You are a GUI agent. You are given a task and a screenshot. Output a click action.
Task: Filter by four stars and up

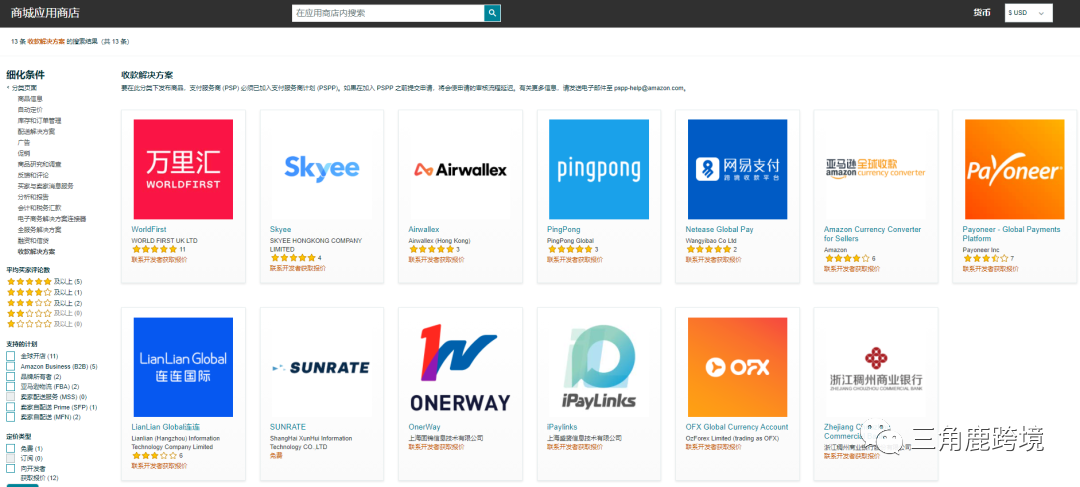click(x=44, y=292)
